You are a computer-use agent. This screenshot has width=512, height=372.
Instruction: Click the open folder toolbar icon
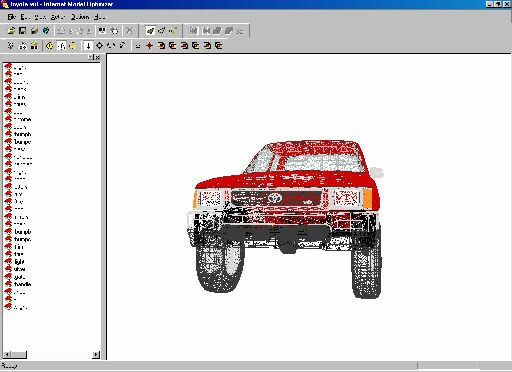point(11,31)
